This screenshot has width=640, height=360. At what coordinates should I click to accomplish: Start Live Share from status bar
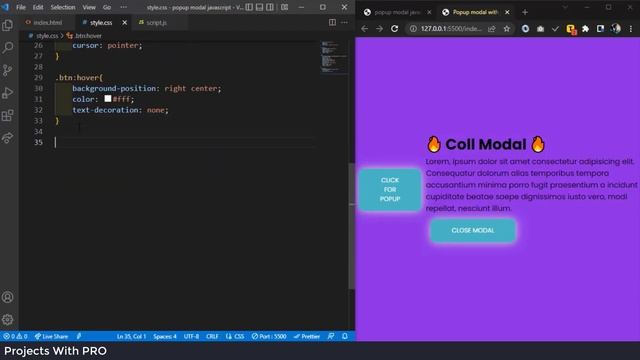[x=51, y=336]
